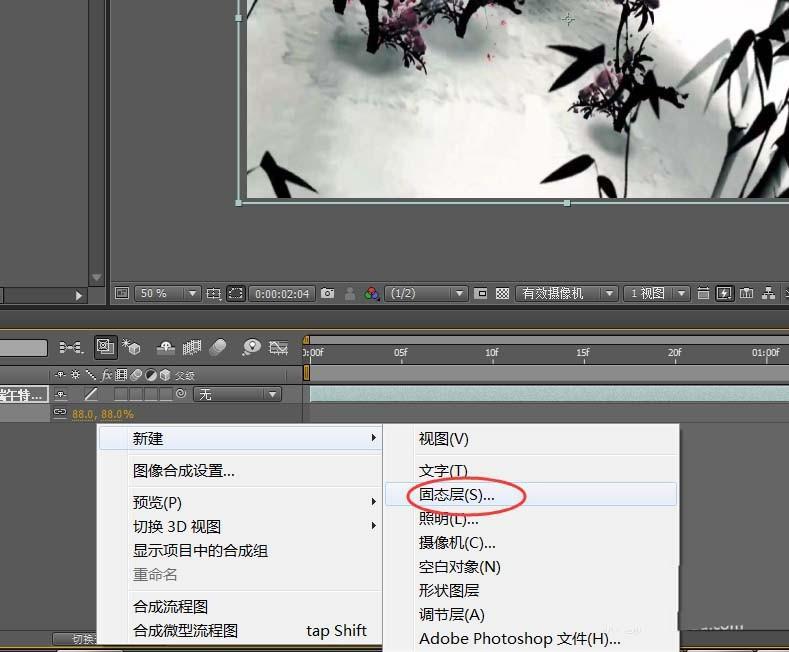Click the 3D layer cube header icon

165,375
